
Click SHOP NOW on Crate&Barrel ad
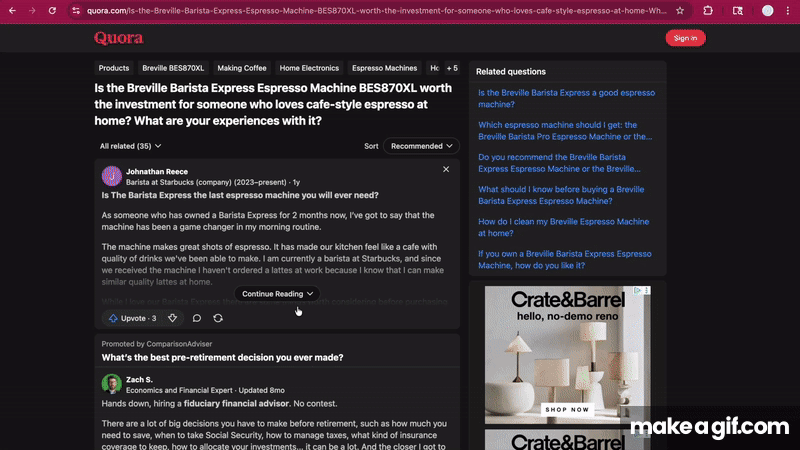click(567, 410)
